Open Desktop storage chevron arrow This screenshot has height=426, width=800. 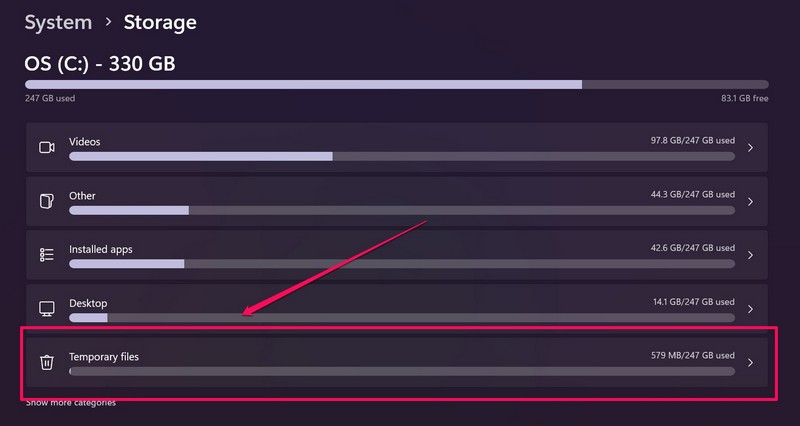tap(750, 309)
